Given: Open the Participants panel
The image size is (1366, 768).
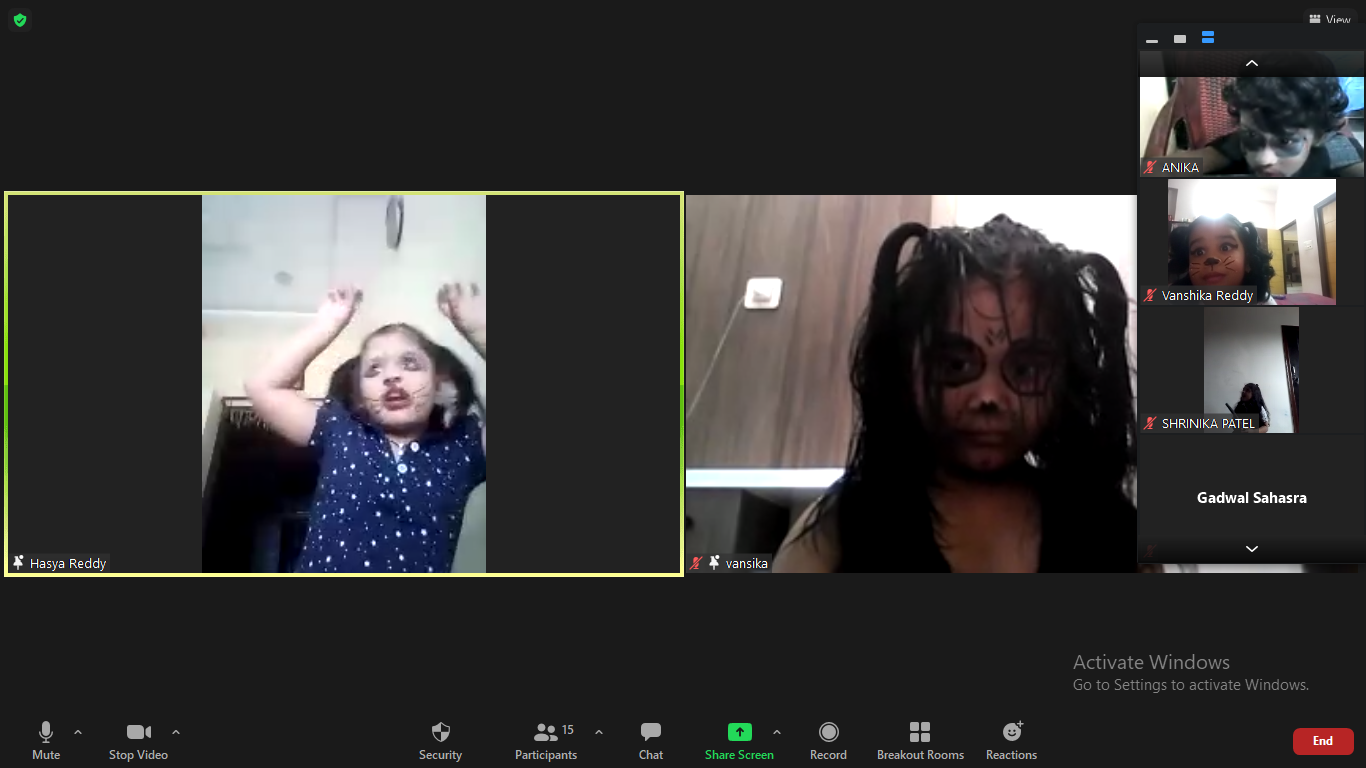Looking at the screenshot, I should coord(546,740).
